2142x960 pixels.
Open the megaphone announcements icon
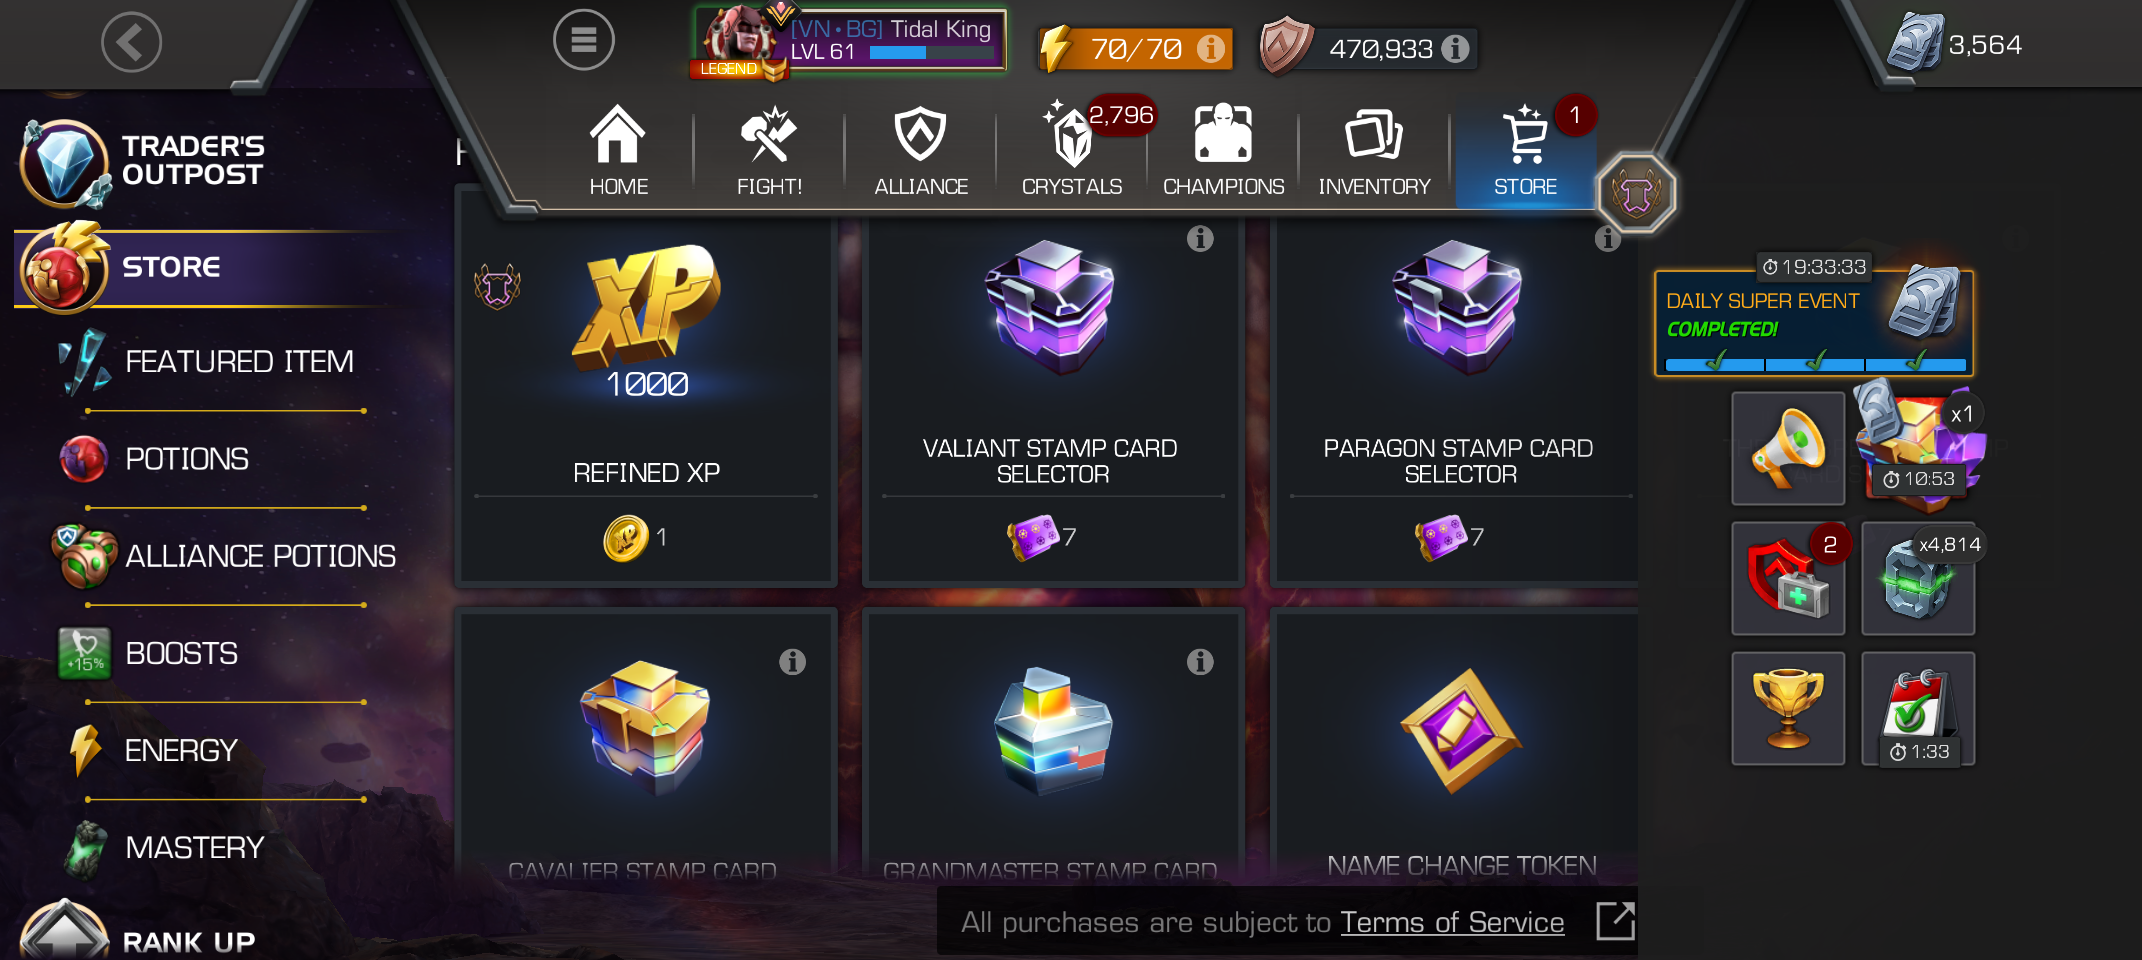click(x=1788, y=448)
